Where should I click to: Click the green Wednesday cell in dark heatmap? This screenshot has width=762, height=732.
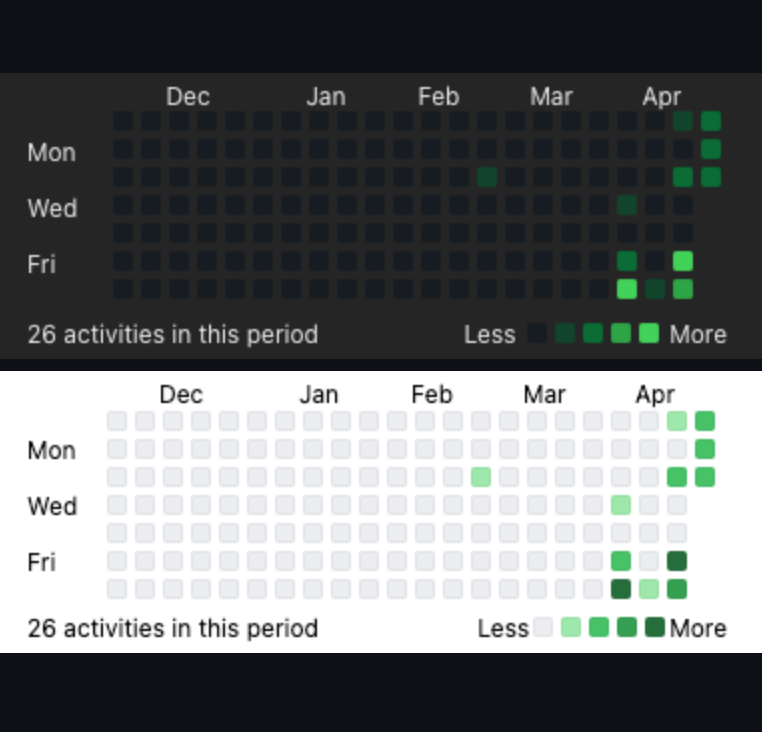pos(627,205)
